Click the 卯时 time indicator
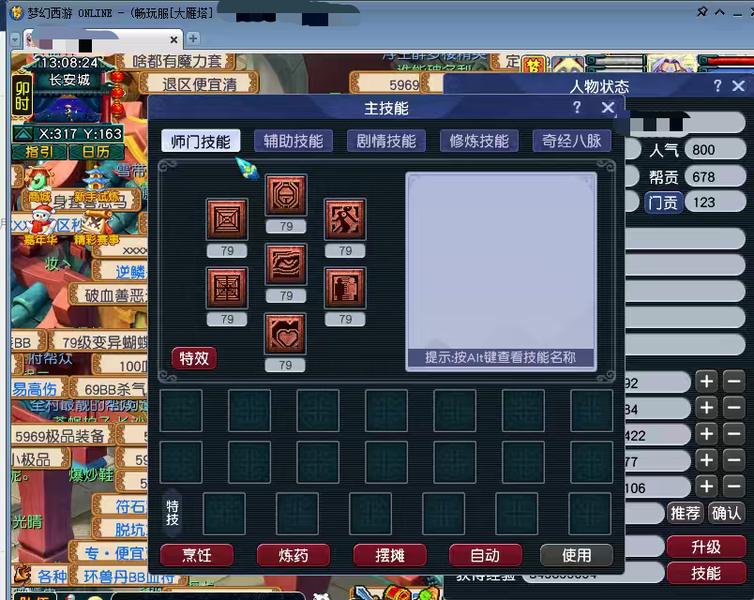This screenshot has width=754, height=600. coord(23,95)
